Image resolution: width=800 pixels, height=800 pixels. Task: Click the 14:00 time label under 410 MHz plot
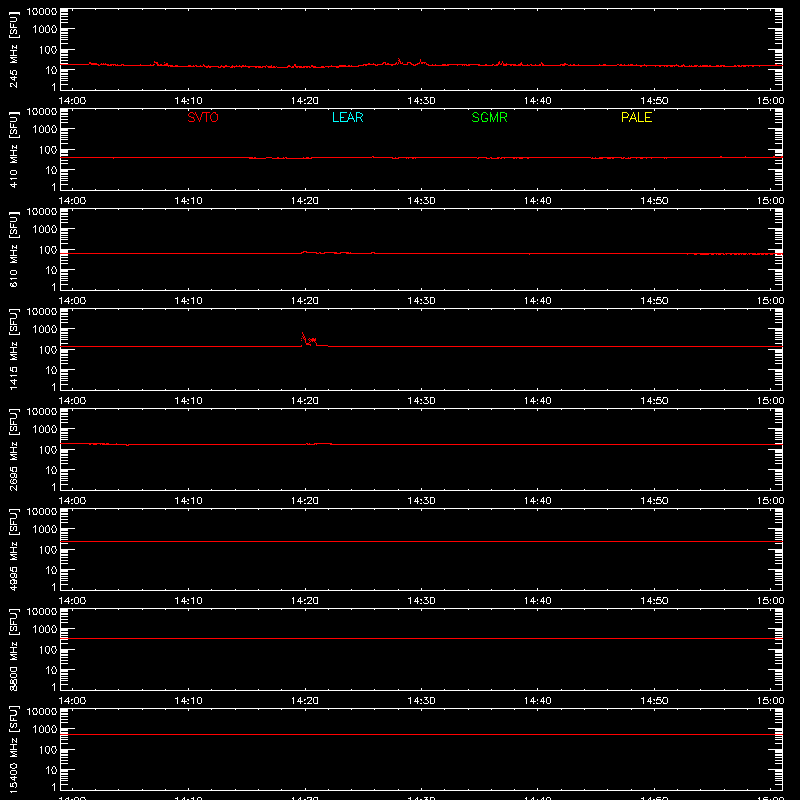pos(72,201)
